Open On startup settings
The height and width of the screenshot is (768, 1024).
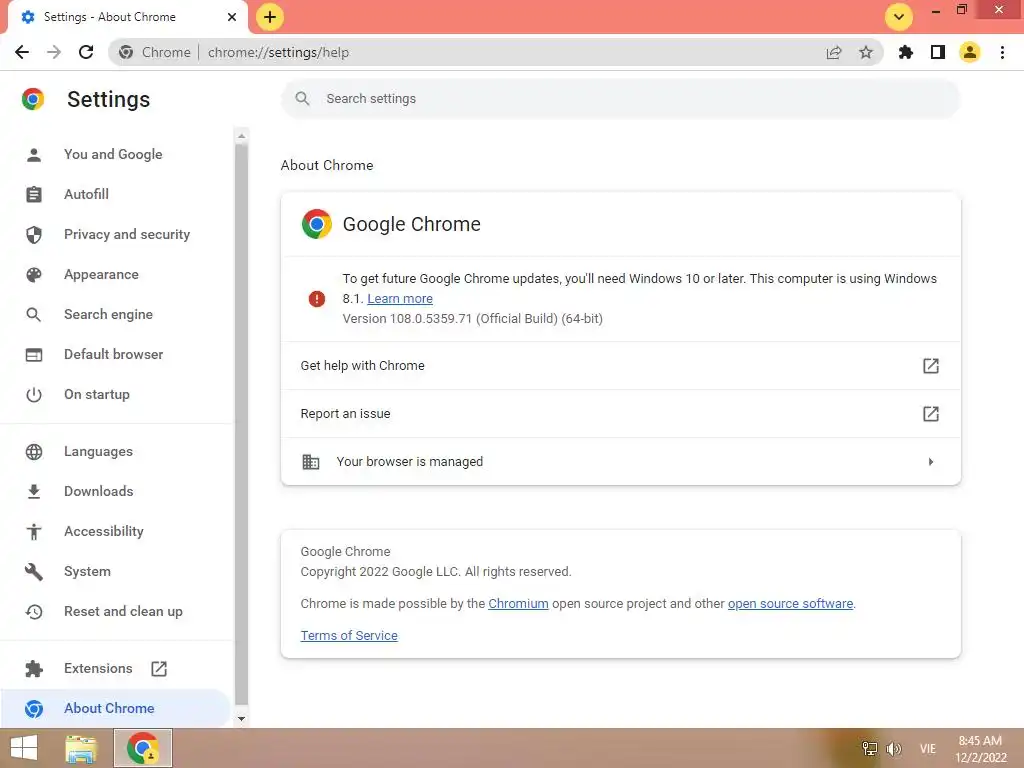[x=97, y=394]
